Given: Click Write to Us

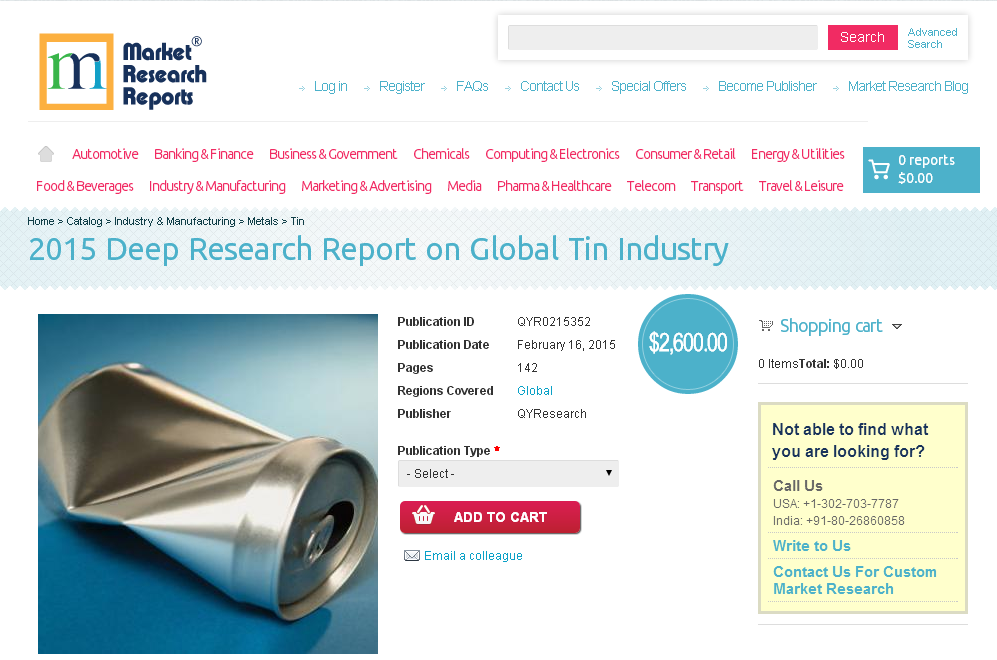Looking at the screenshot, I should pyautogui.click(x=811, y=546).
